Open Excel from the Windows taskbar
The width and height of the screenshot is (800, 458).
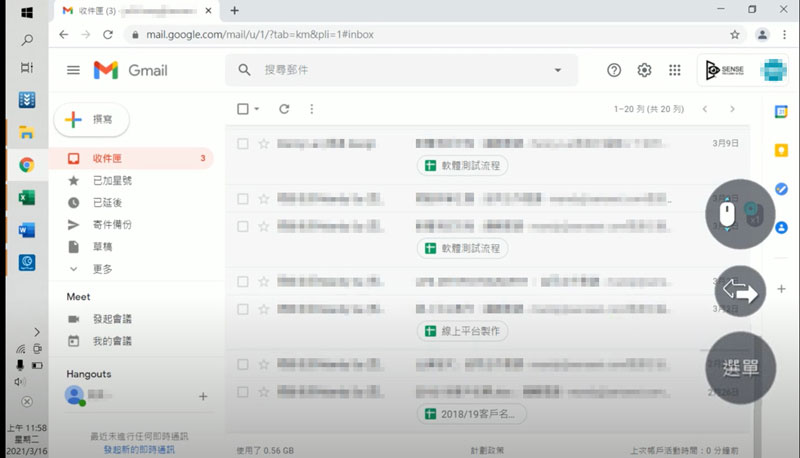point(27,197)
